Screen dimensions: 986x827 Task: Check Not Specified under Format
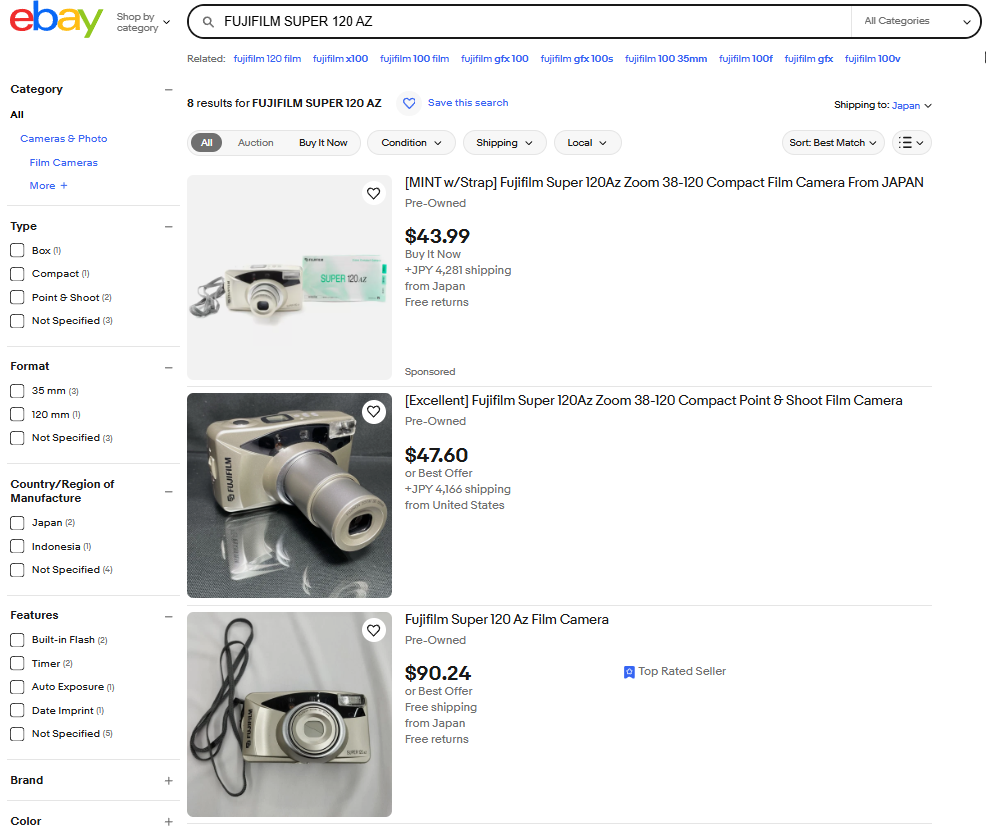[18, 438]
